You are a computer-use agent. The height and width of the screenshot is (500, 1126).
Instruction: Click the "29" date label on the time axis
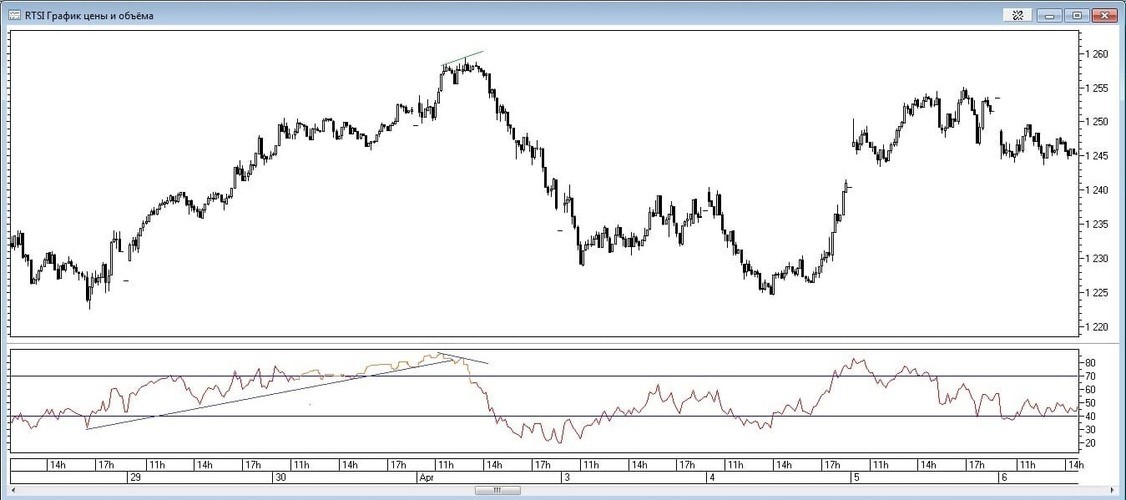(x=134, y=478)
